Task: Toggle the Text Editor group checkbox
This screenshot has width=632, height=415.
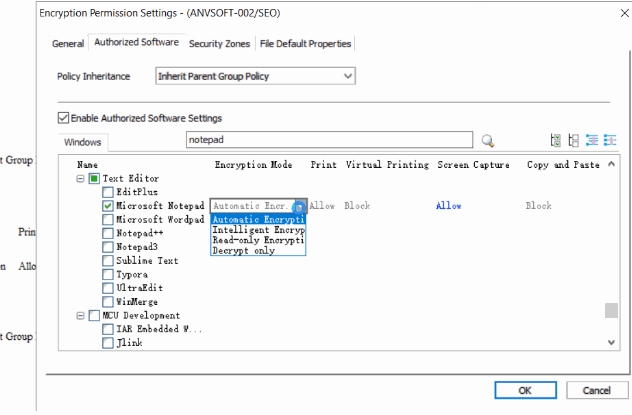Action: click(94, 178)
